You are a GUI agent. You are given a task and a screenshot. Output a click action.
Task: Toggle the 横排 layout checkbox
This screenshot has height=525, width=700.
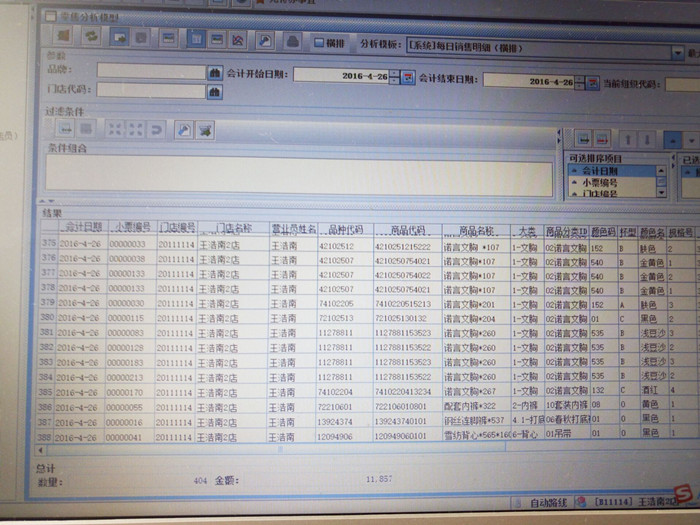(x=319, y=43)
